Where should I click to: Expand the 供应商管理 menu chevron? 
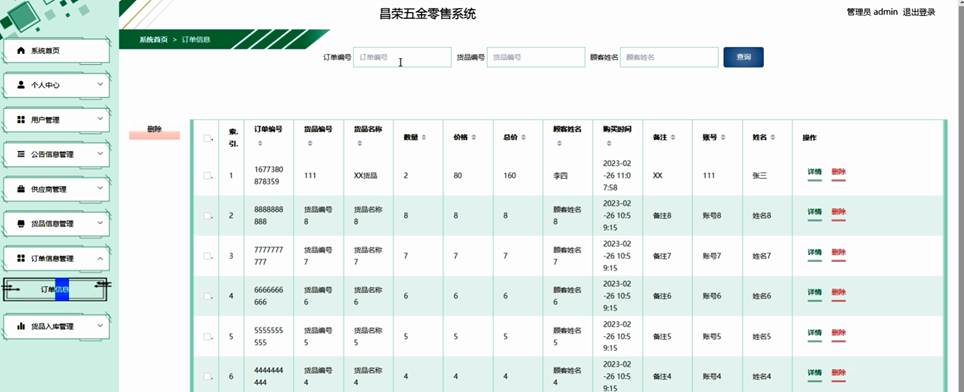pos(100,189)
